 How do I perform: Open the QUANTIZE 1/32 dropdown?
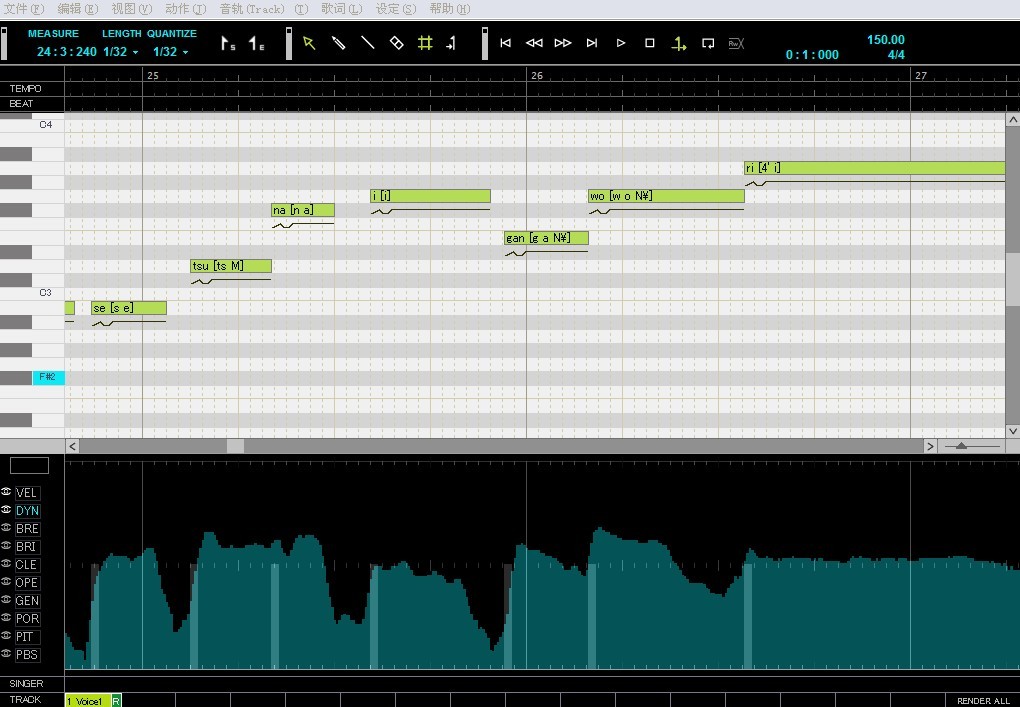click(x=171, y=52)
